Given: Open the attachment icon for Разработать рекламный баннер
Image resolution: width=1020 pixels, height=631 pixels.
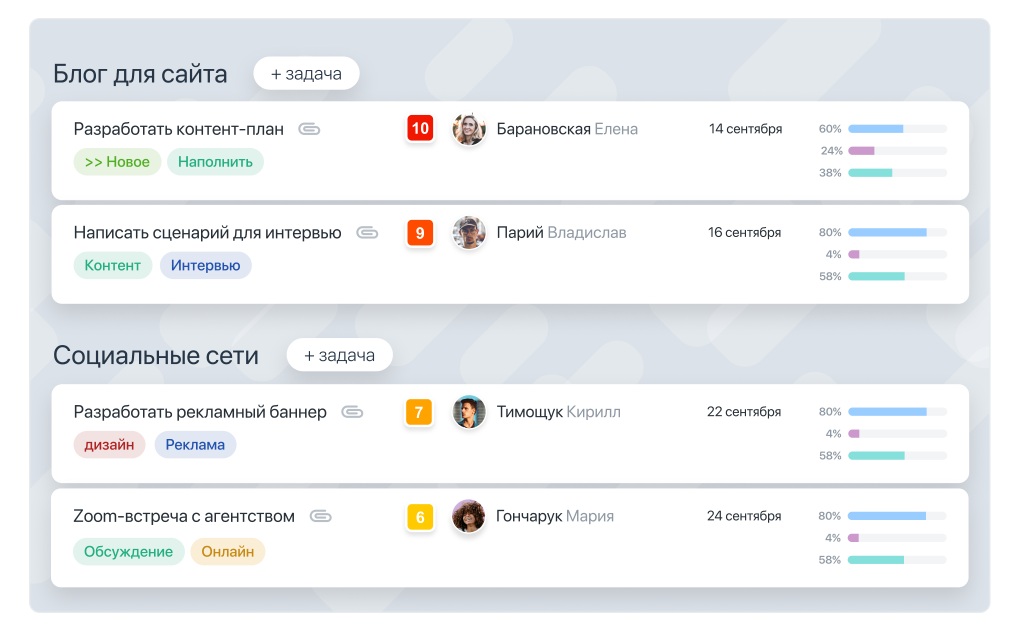Looking at the screenshot, I should [x=352, y=412].
